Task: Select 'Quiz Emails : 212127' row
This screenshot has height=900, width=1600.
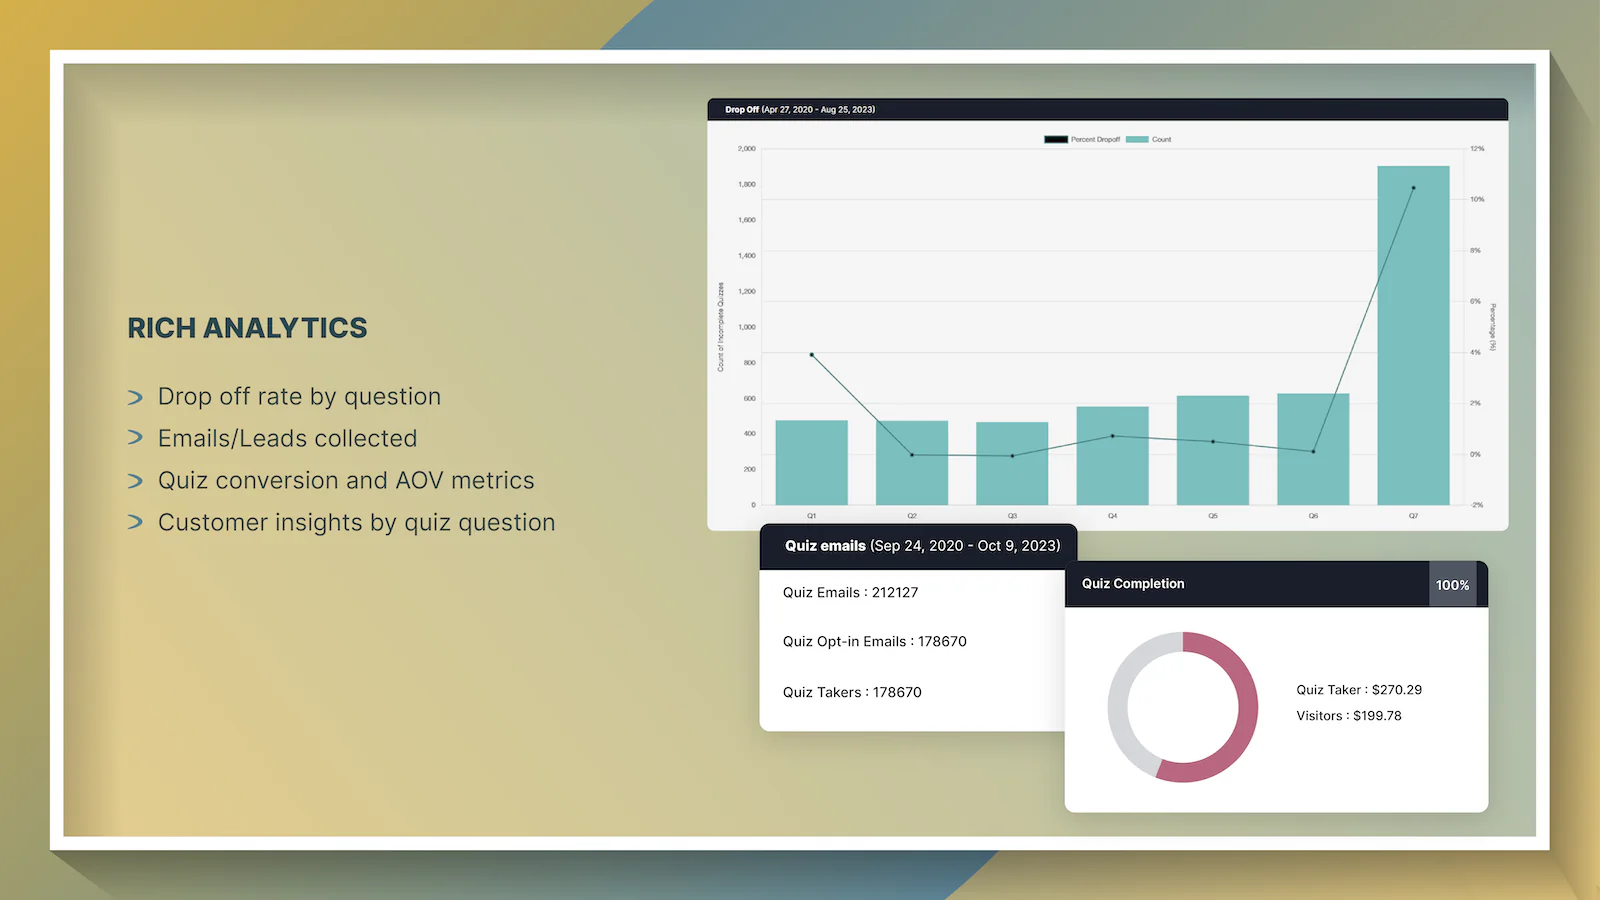Action: (850, 593)
